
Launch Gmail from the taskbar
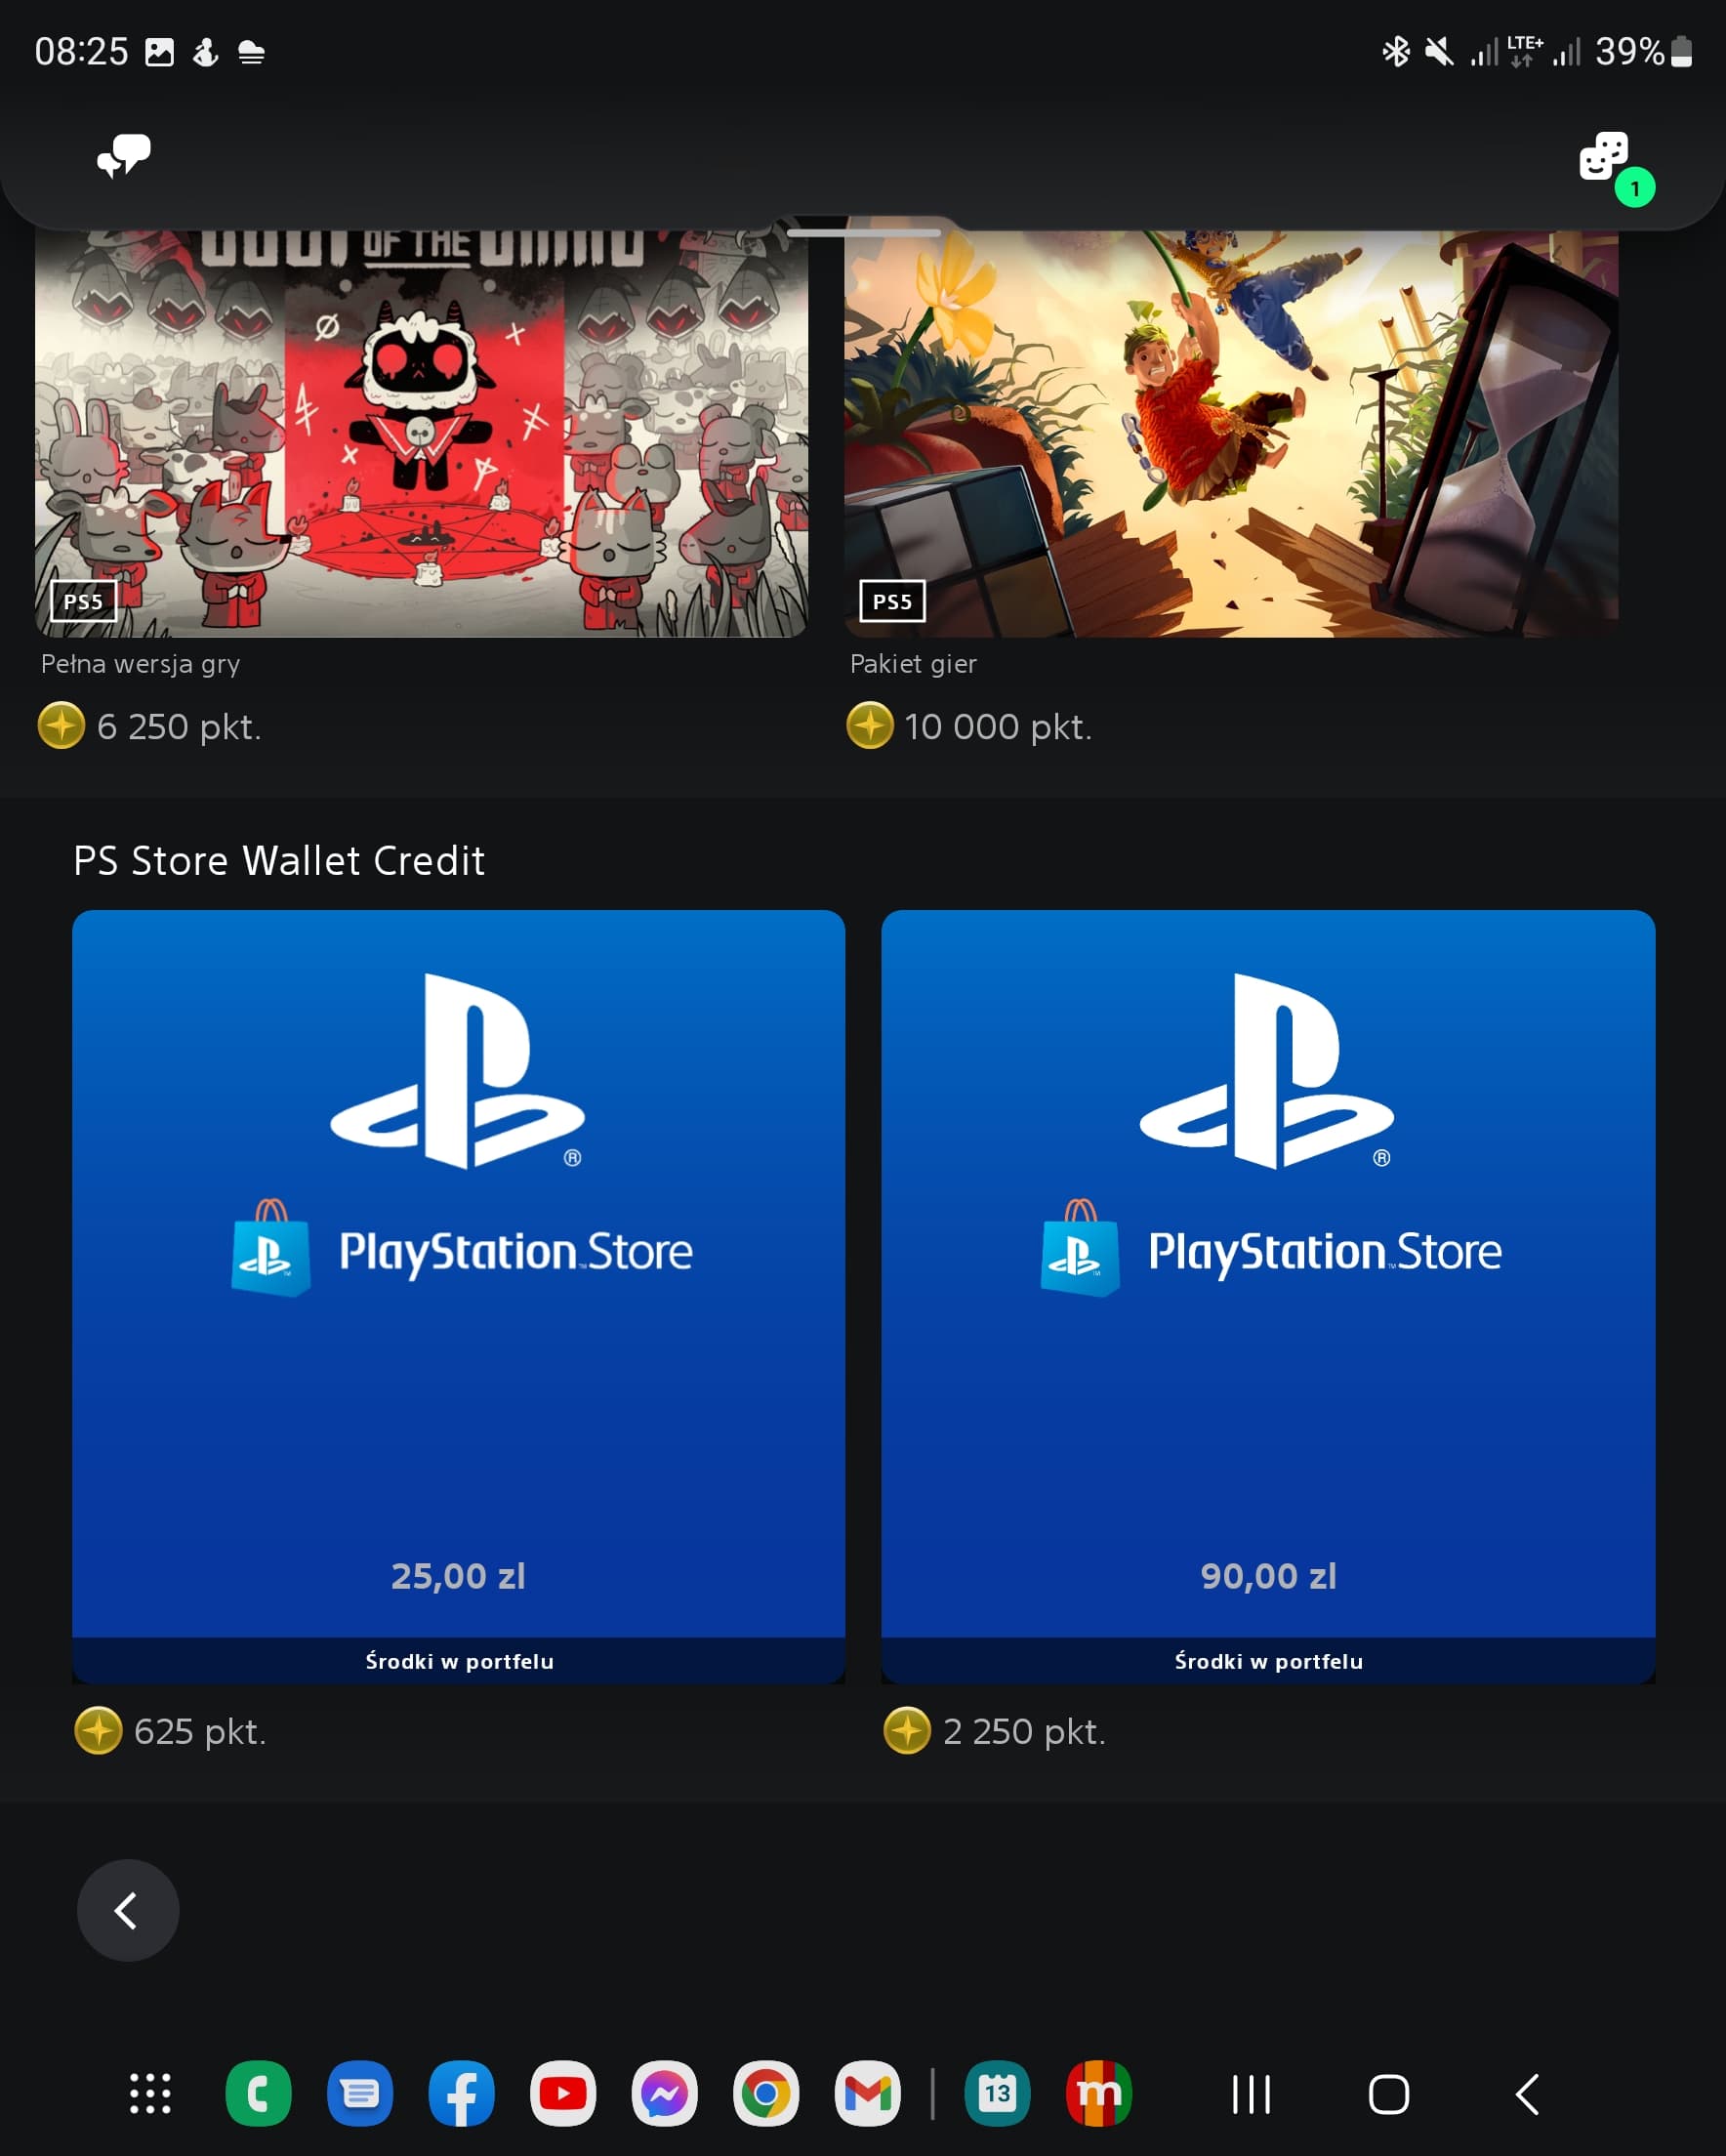(x=867, y=2093)
